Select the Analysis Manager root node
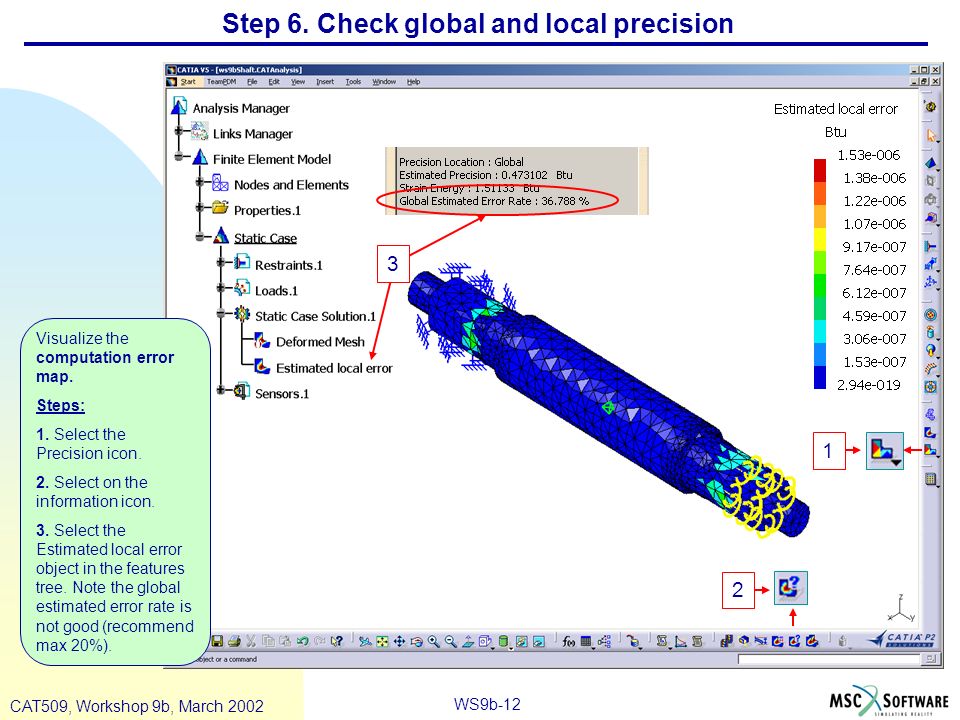This screenshot has height=720, width=960. pos(241,108)
